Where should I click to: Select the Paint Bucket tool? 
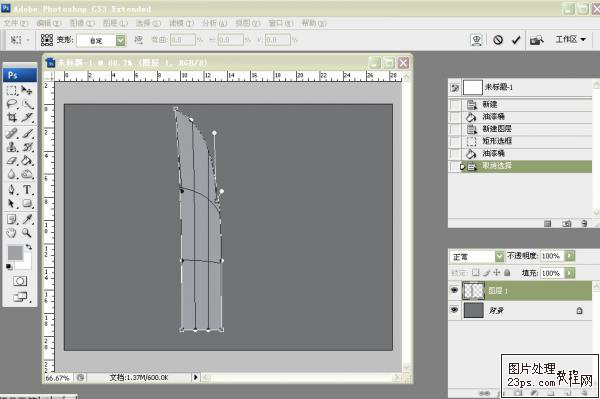[x=27, y=161]
